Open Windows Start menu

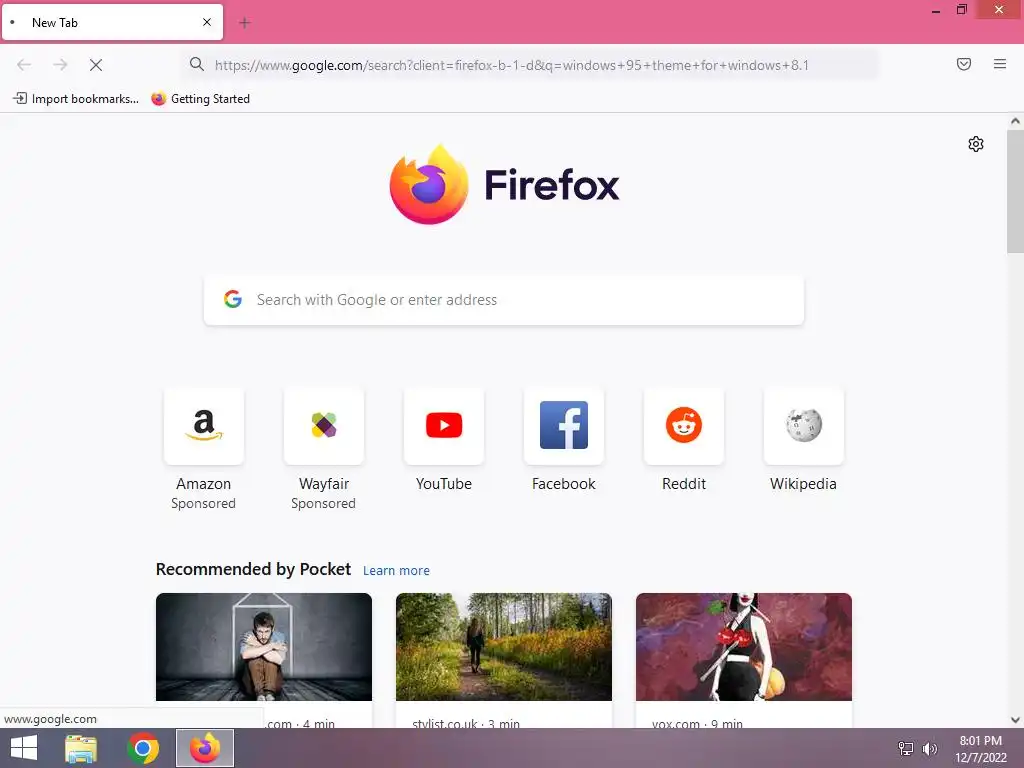click(24, 748)
